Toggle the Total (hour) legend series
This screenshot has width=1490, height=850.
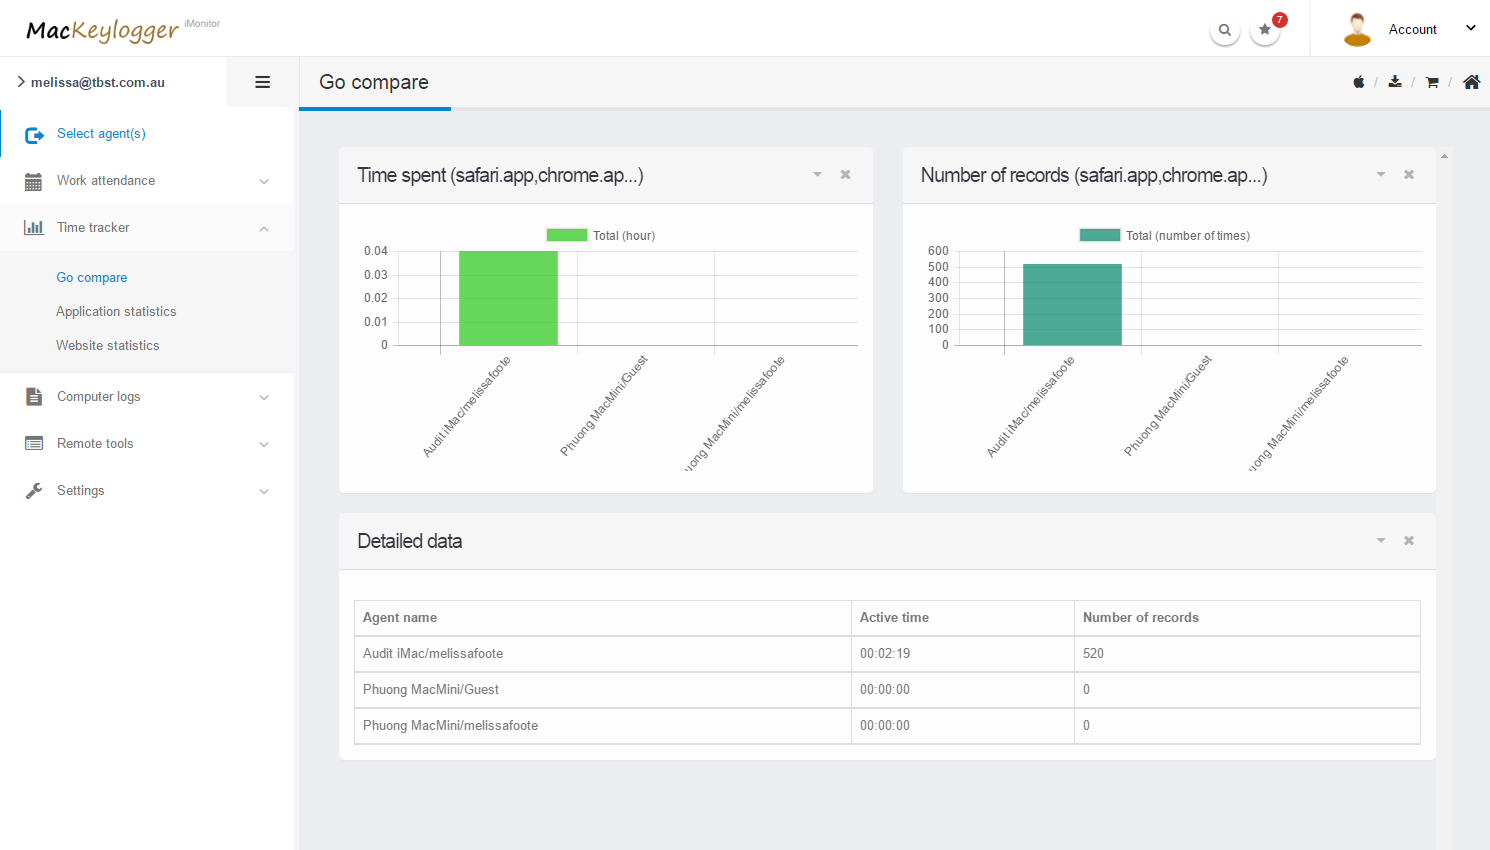click(600, 236)
